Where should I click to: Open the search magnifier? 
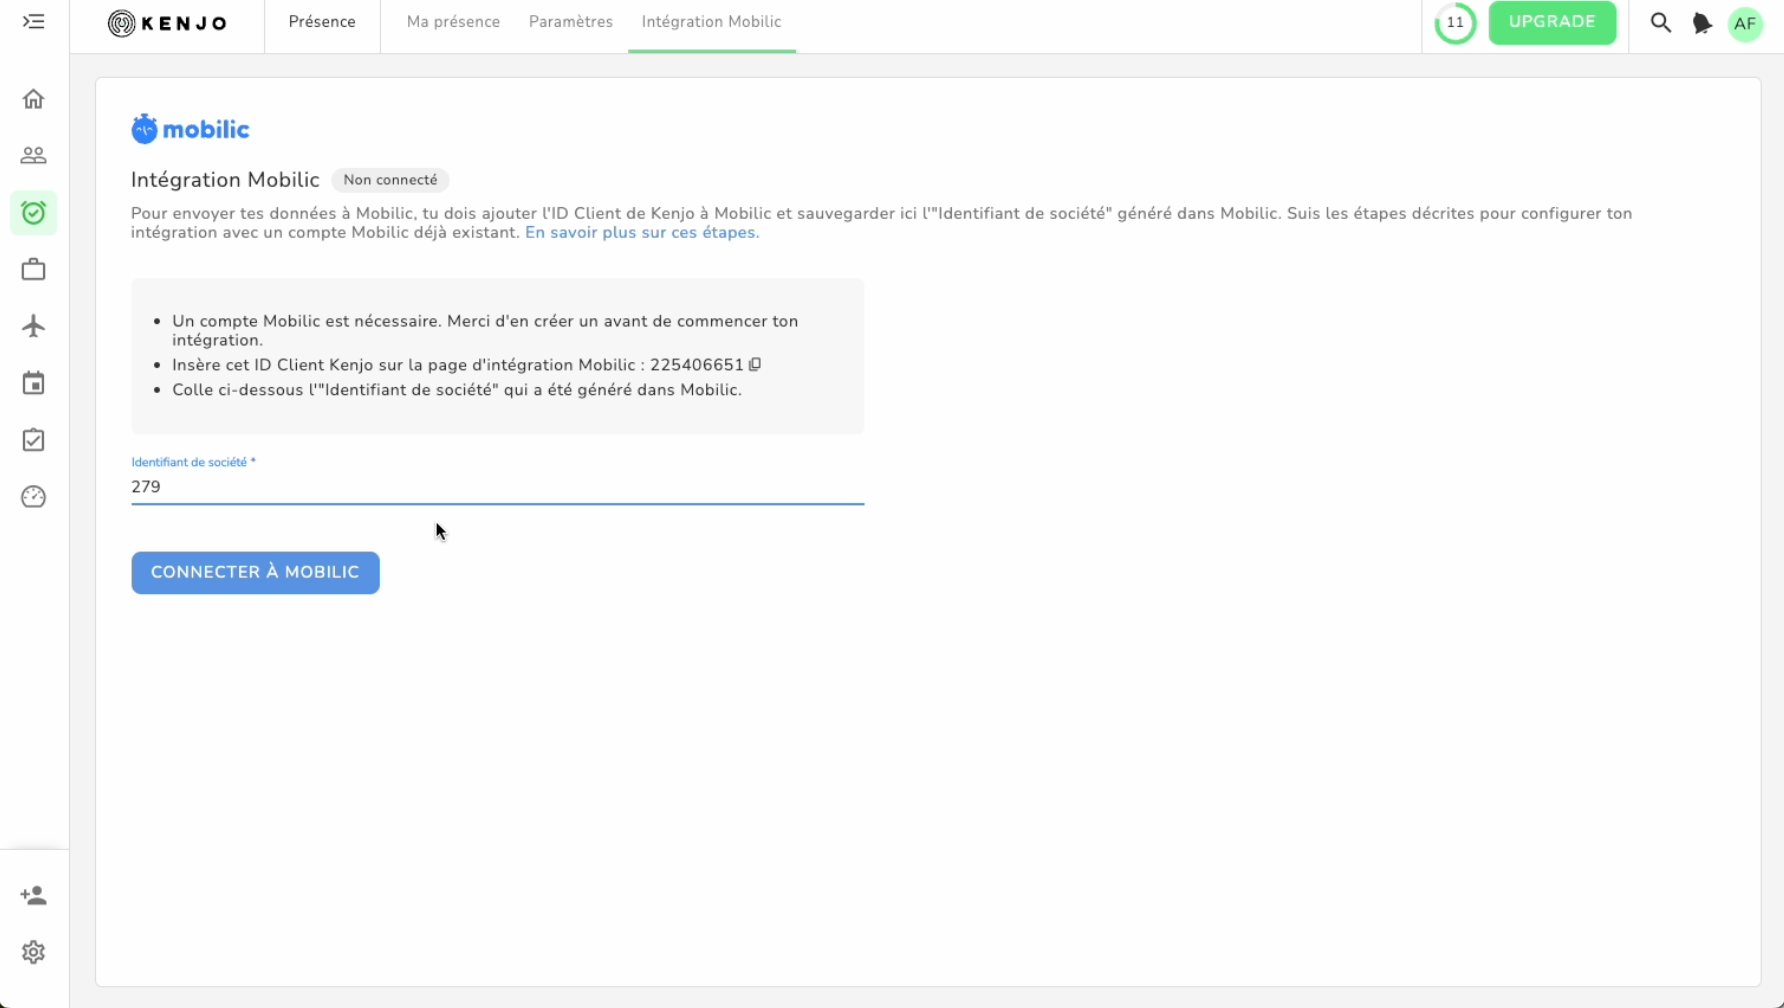[1661, 22]
